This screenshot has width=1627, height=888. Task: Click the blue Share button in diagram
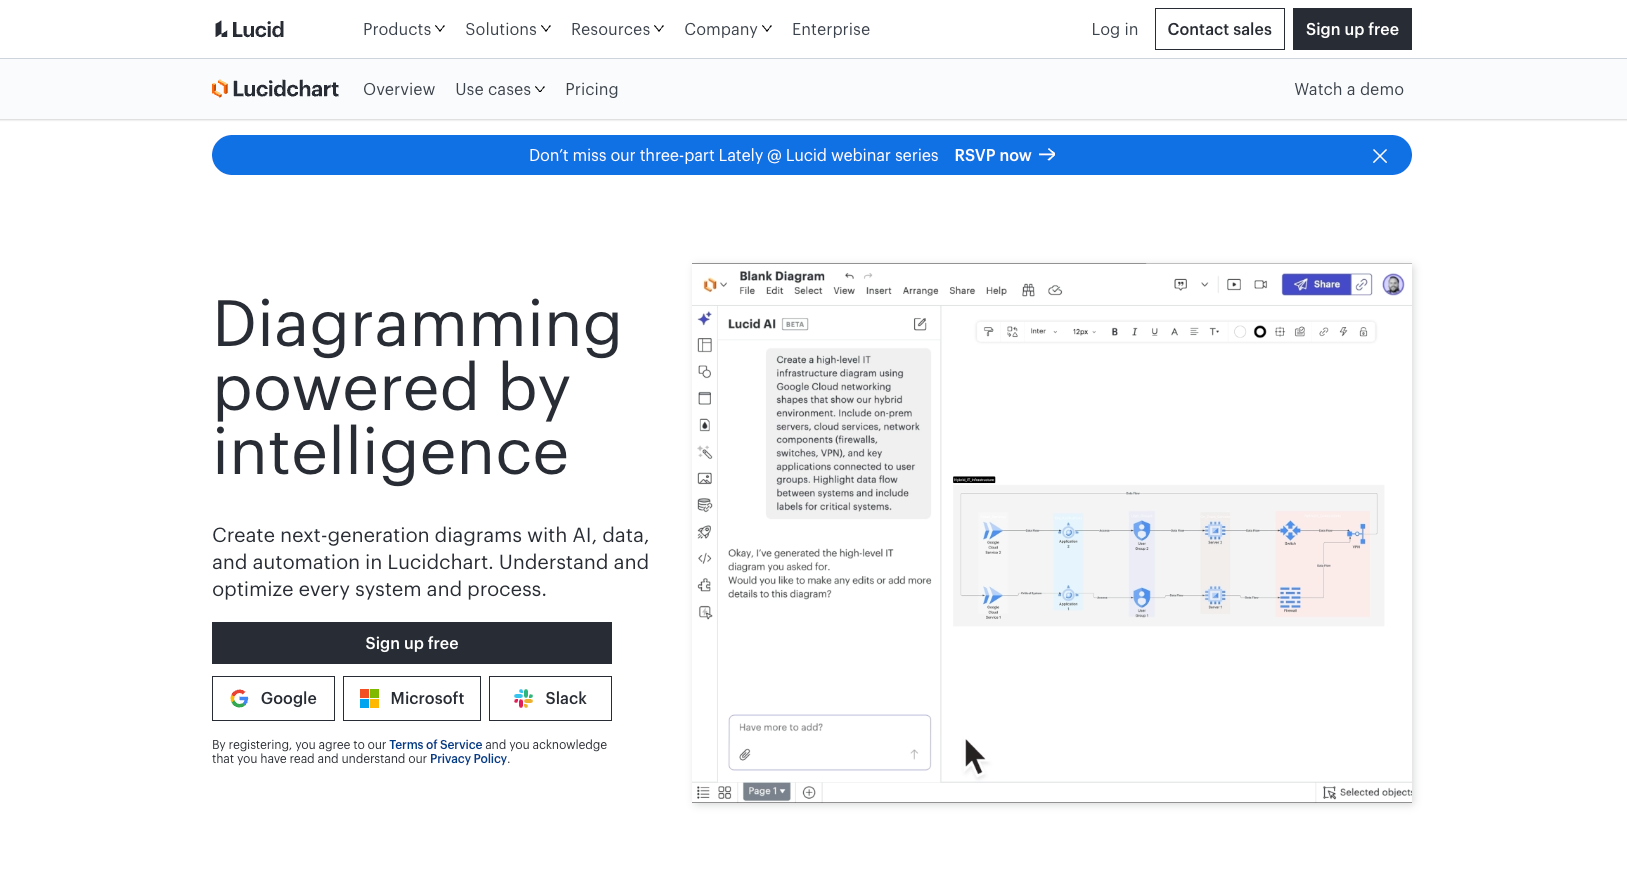point(1316,285)
